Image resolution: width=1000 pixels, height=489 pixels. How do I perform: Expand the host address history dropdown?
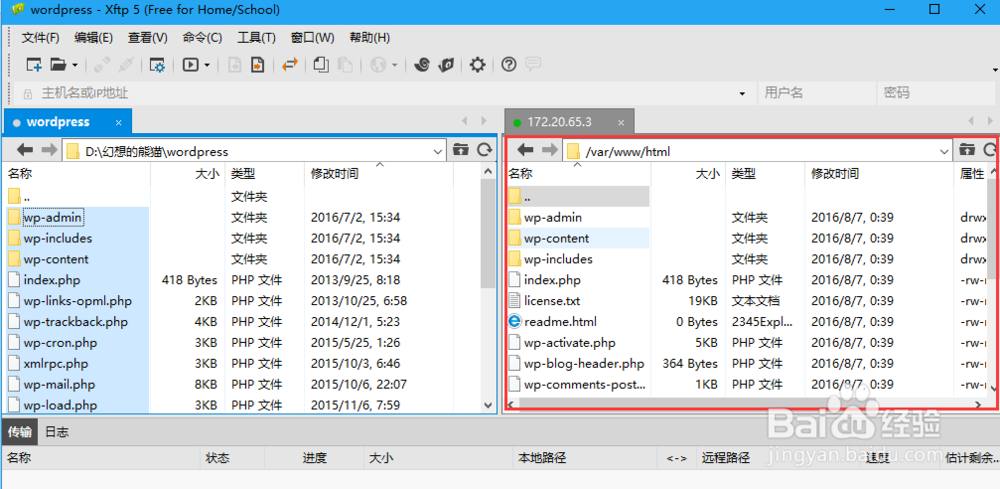(x=742, y=94)
